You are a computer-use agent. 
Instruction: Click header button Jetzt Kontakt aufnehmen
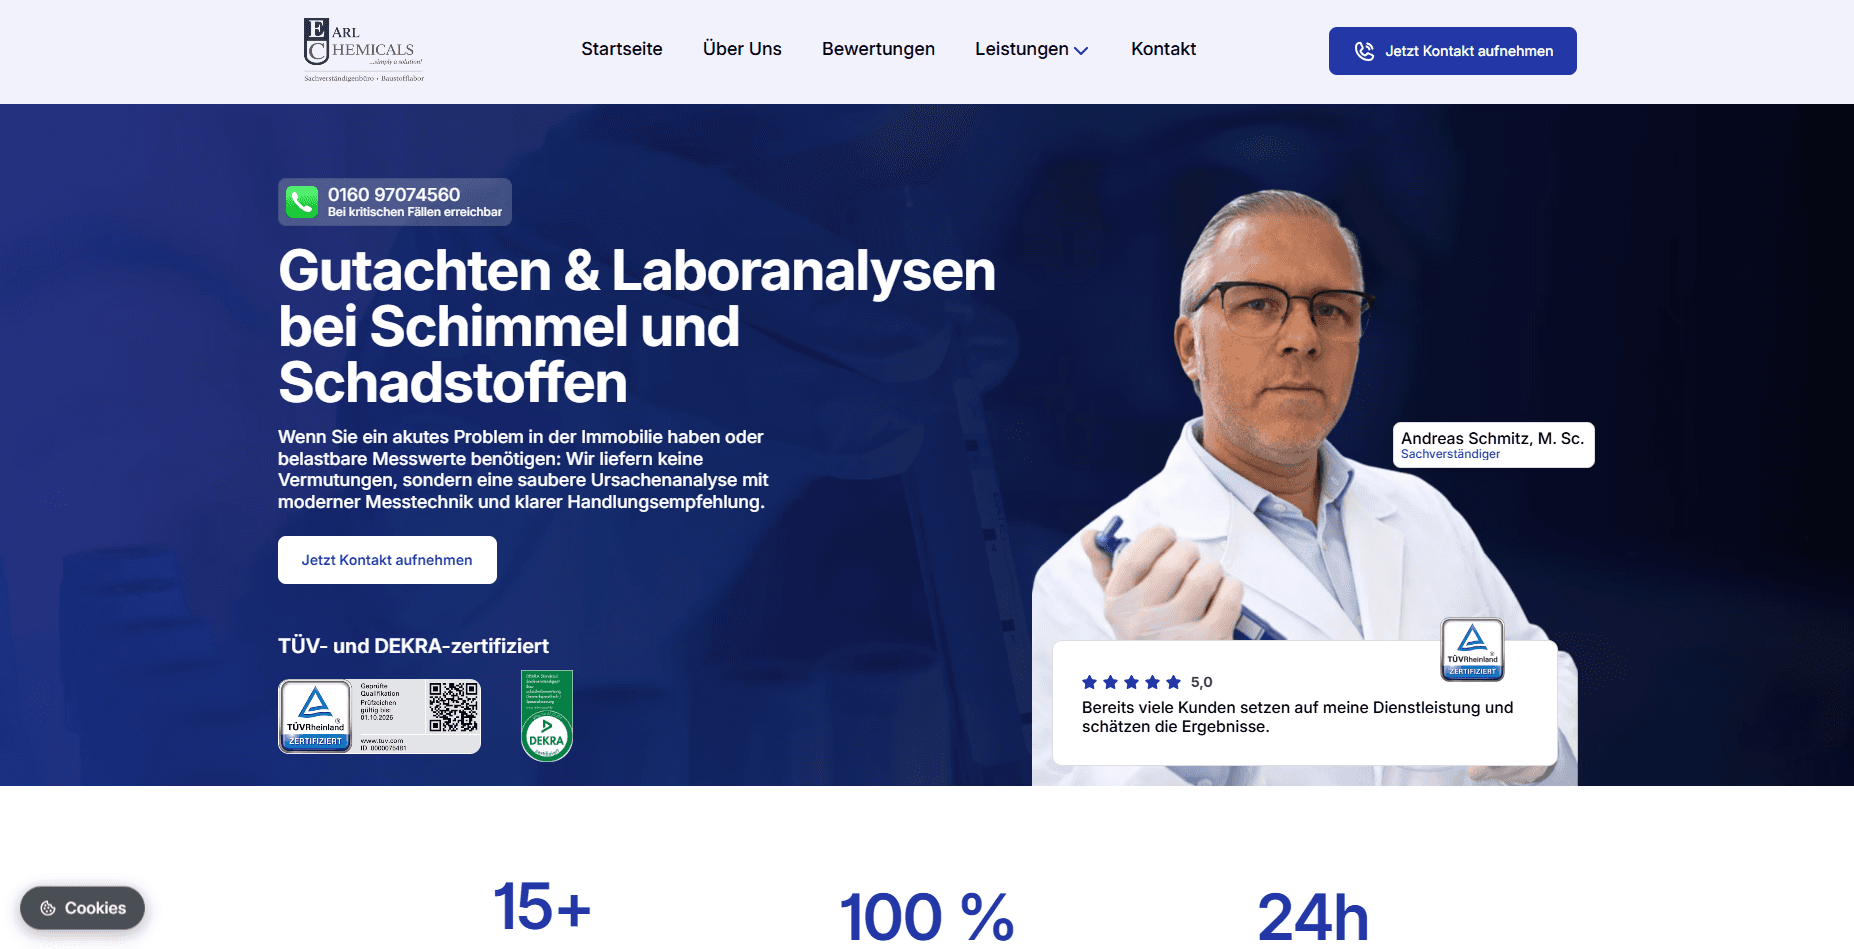click(x=1452, y=51)
